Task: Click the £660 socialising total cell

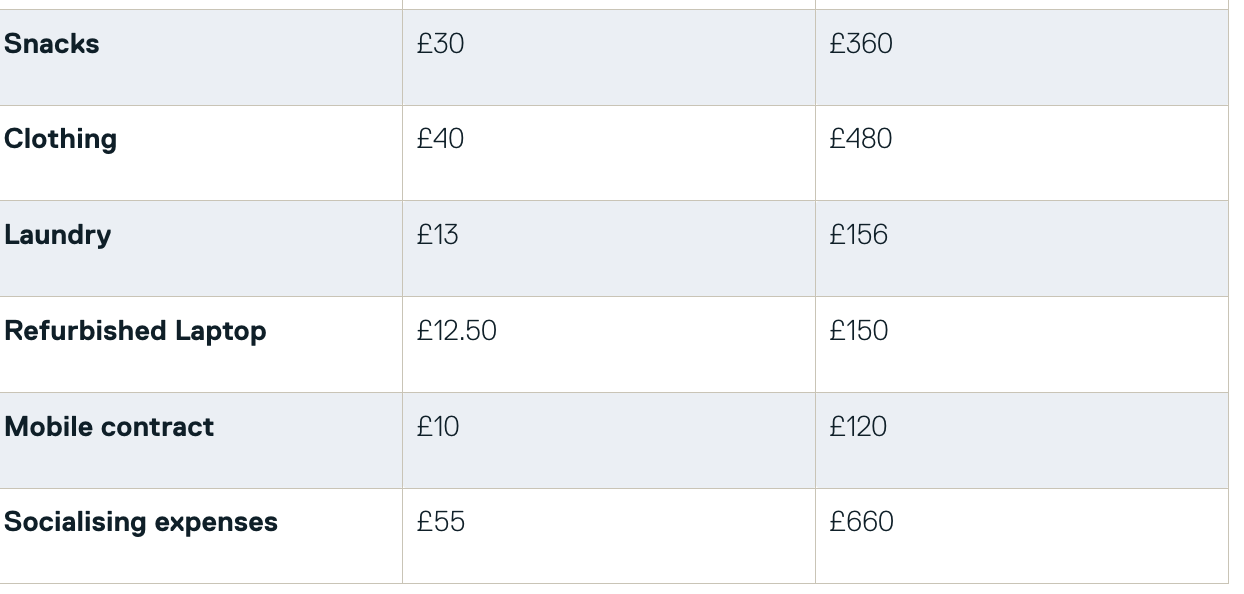Action: click(x=861, y=522)
